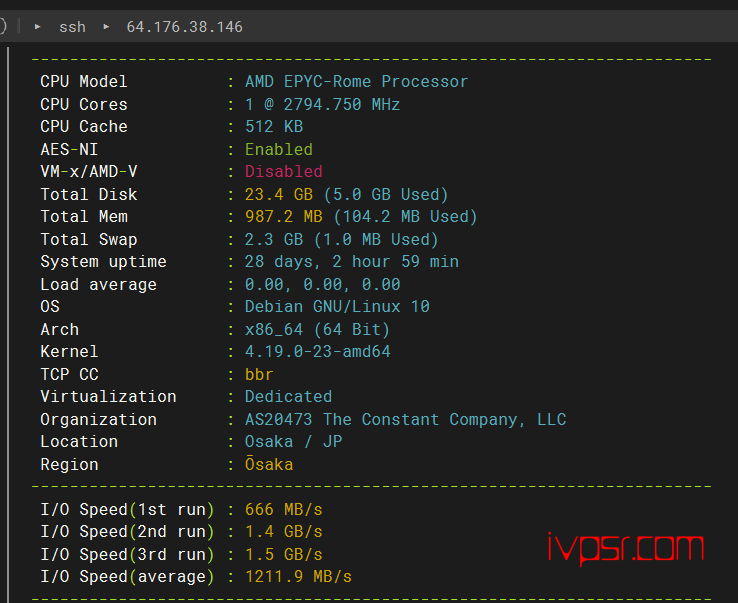
Task: Click the red 'Disabled' value
Action: [283, 171]
